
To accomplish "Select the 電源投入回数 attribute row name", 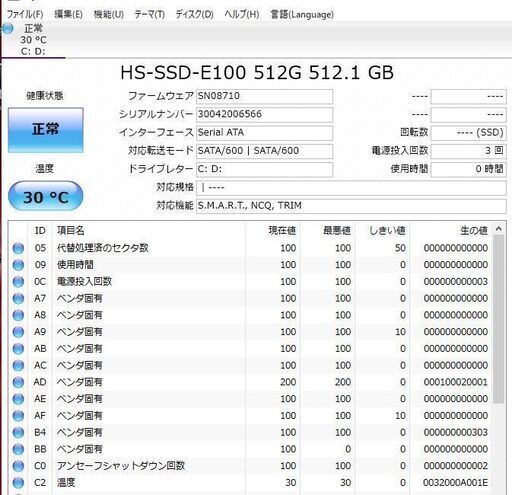I will click(x=84, y=282).
